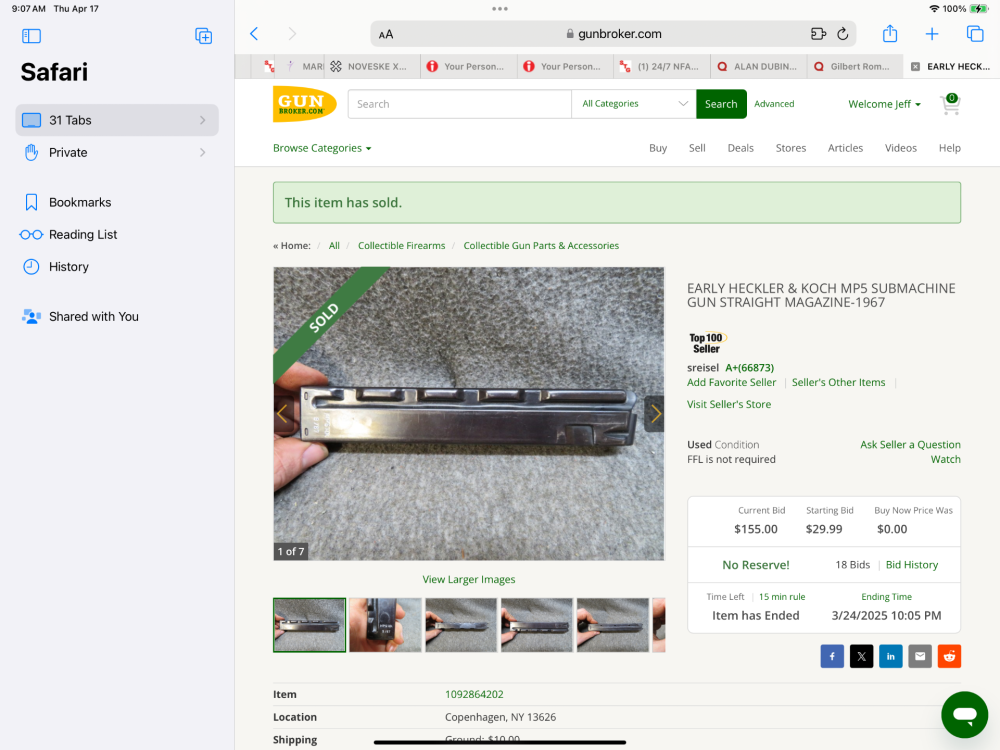Open the Private tab group
This screenshot has height=750, width=1000.
pyautogui.click(x=117, y=152)
